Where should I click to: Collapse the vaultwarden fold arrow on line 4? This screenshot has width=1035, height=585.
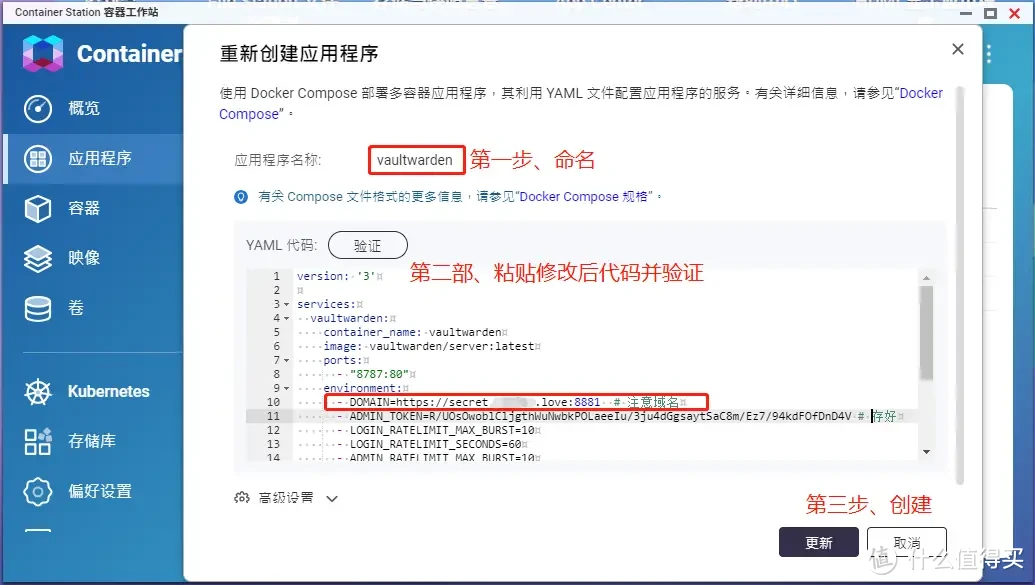286,318
